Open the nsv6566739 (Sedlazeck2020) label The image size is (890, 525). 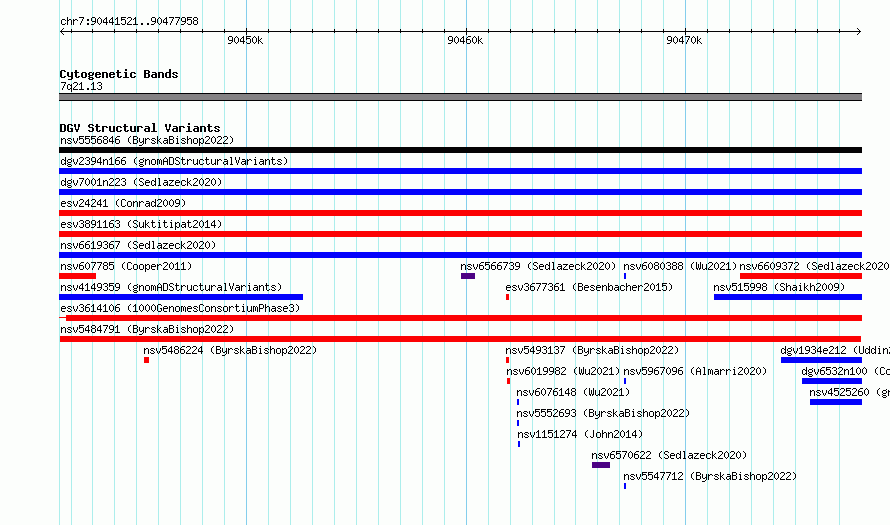tap(538, 266)
